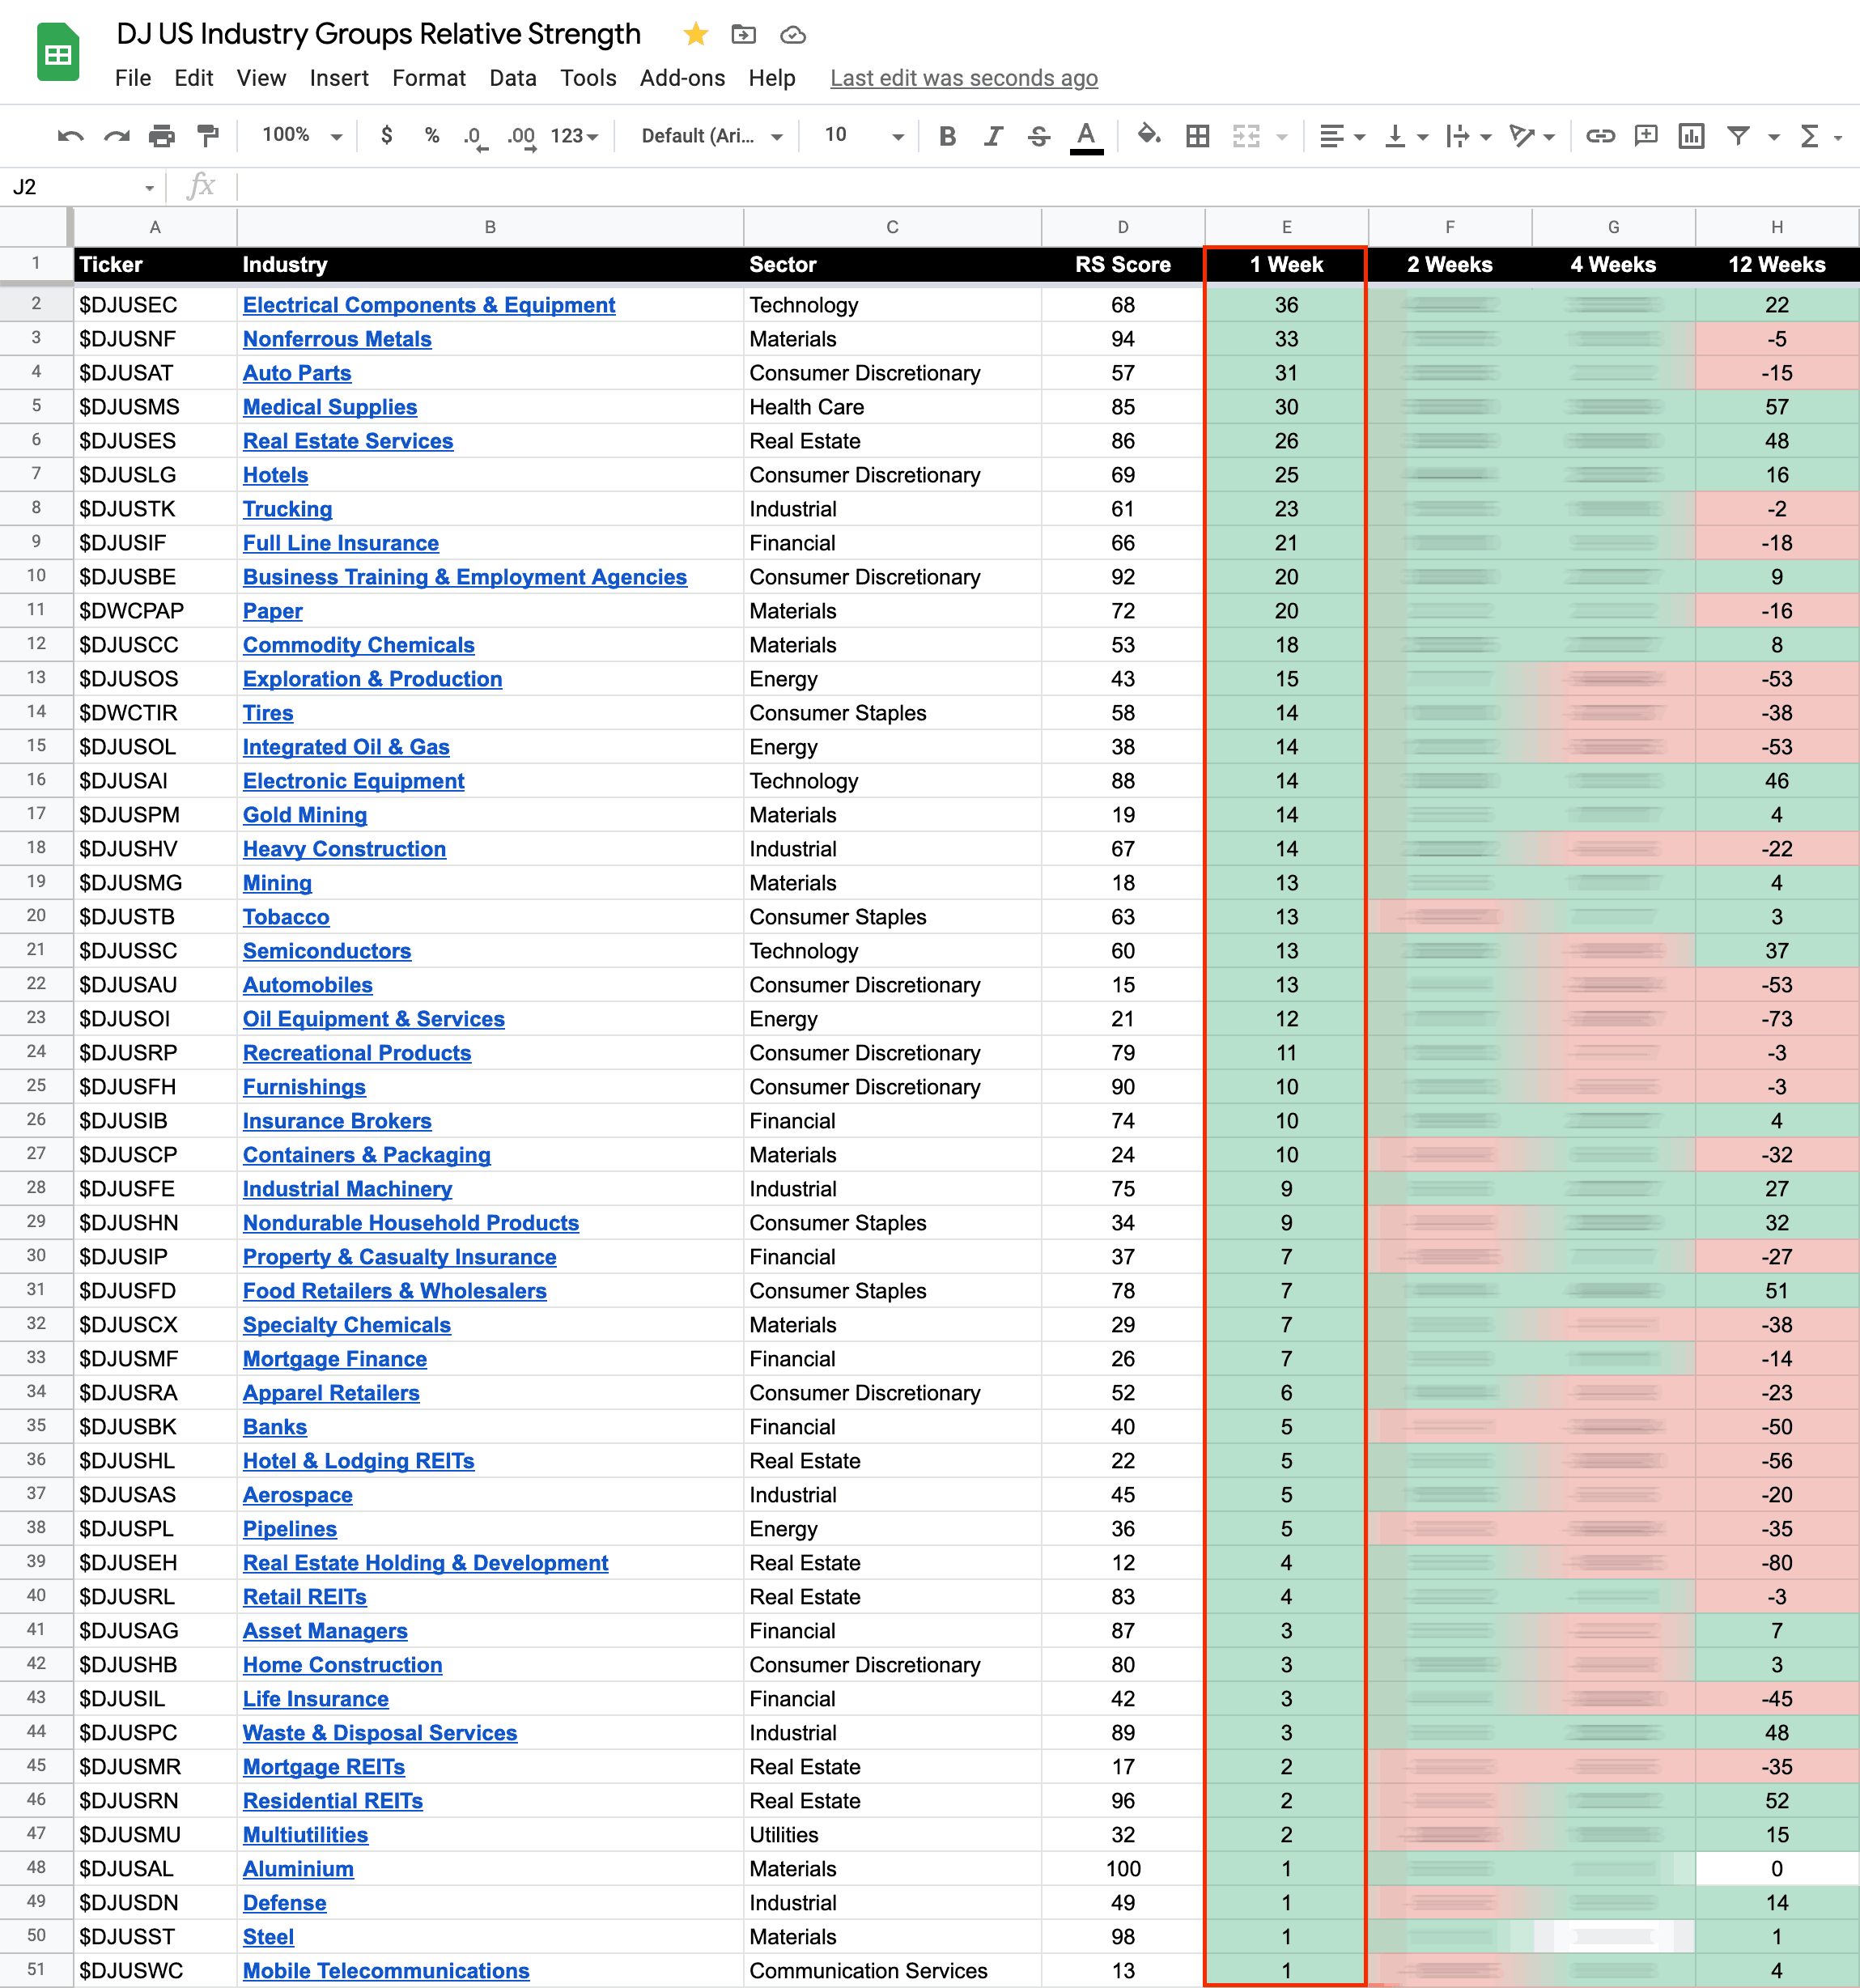Print the spreadsheet via printer icon

[162, 136]
